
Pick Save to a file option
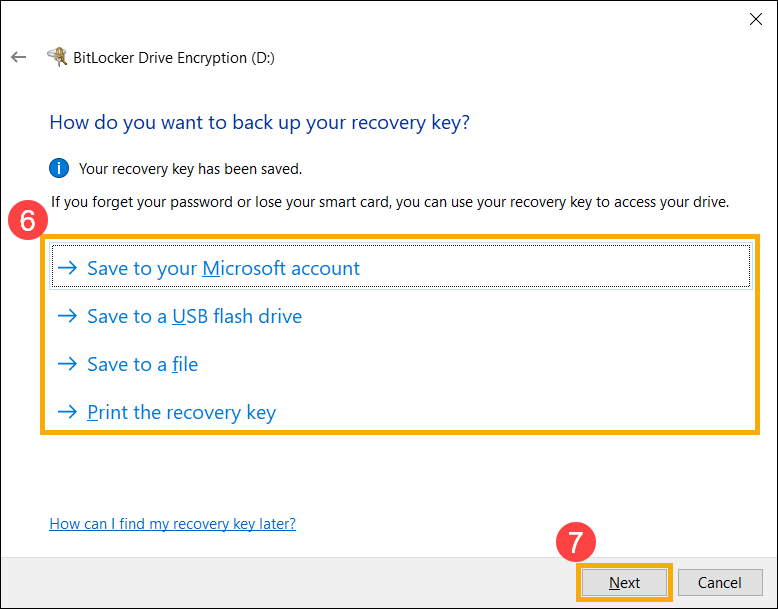click(x=142, y=364)
